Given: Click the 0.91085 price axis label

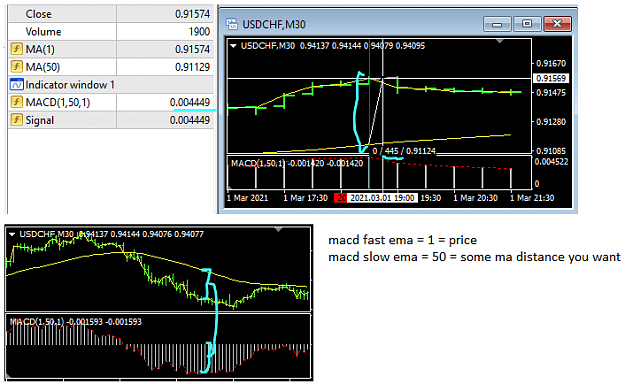Looking at the screenshot, I should click(x=551, y=151).
